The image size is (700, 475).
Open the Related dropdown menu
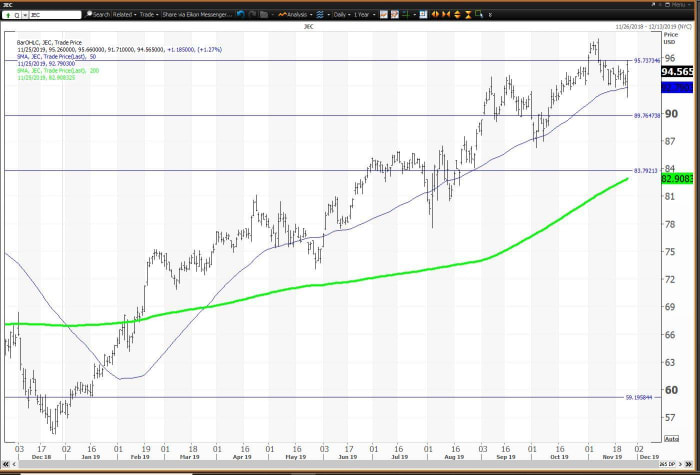126,15
